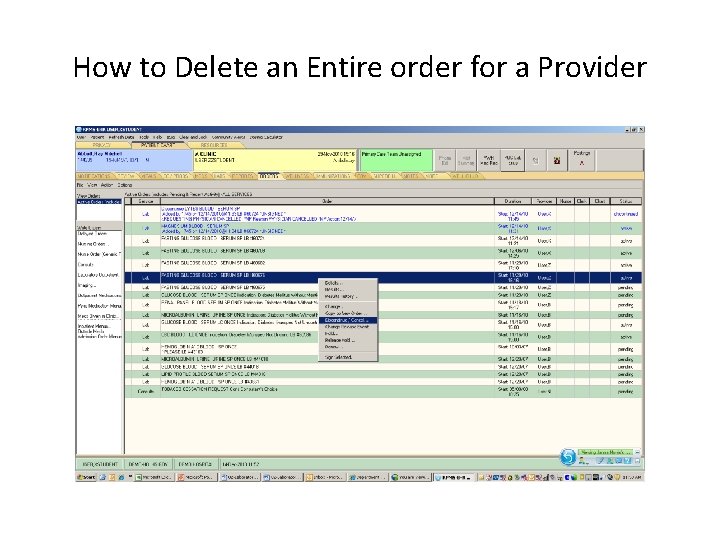
Task: Open the Clear and Lock menu item
Action: 193,137
